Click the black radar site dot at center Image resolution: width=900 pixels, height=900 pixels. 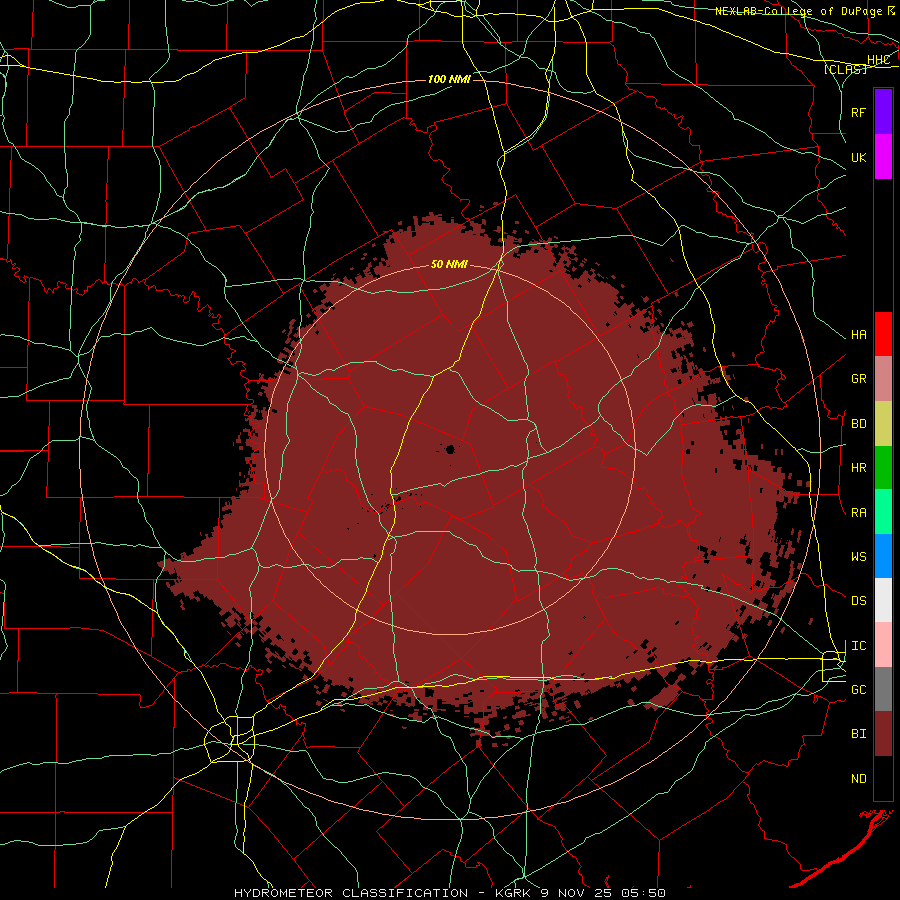point(451,449)
